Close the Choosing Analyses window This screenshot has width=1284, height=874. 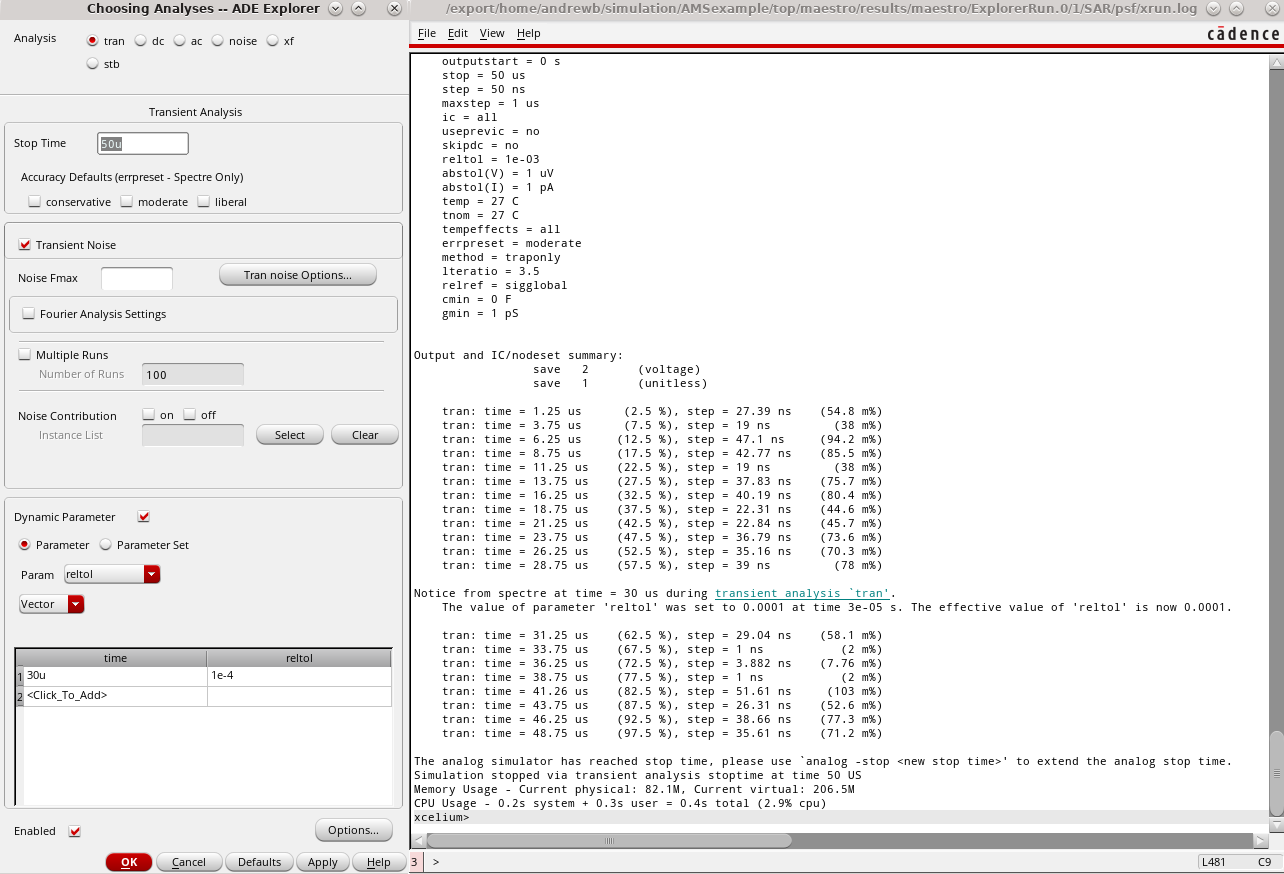pos(395,8)
